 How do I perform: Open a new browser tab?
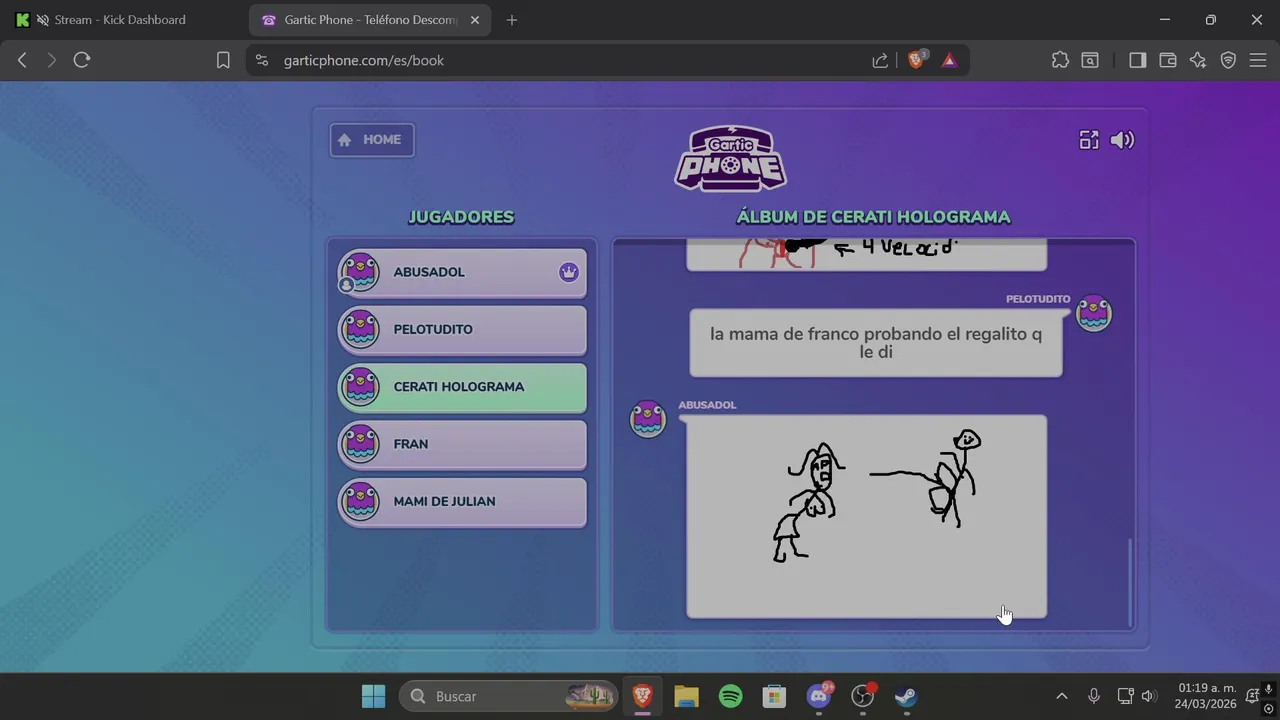[x=512, y=20]
